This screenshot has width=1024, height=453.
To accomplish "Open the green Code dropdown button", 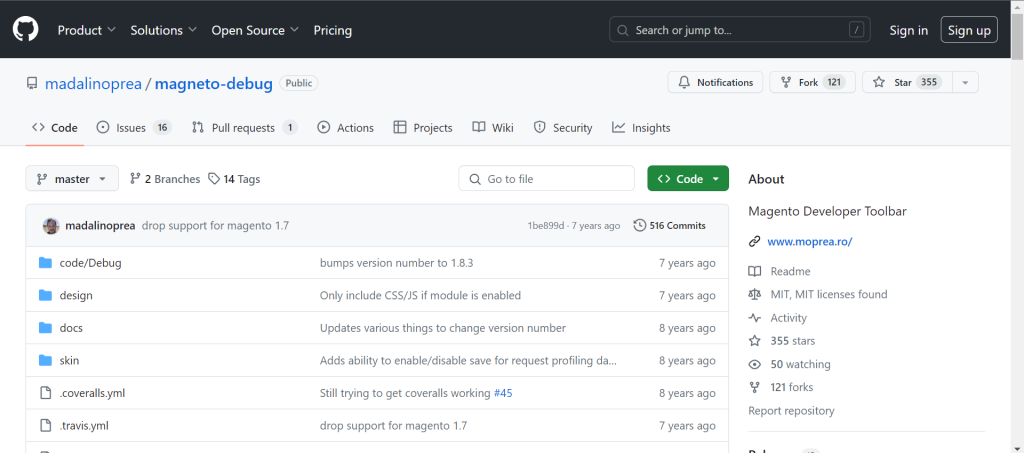I will coord(688,179).
